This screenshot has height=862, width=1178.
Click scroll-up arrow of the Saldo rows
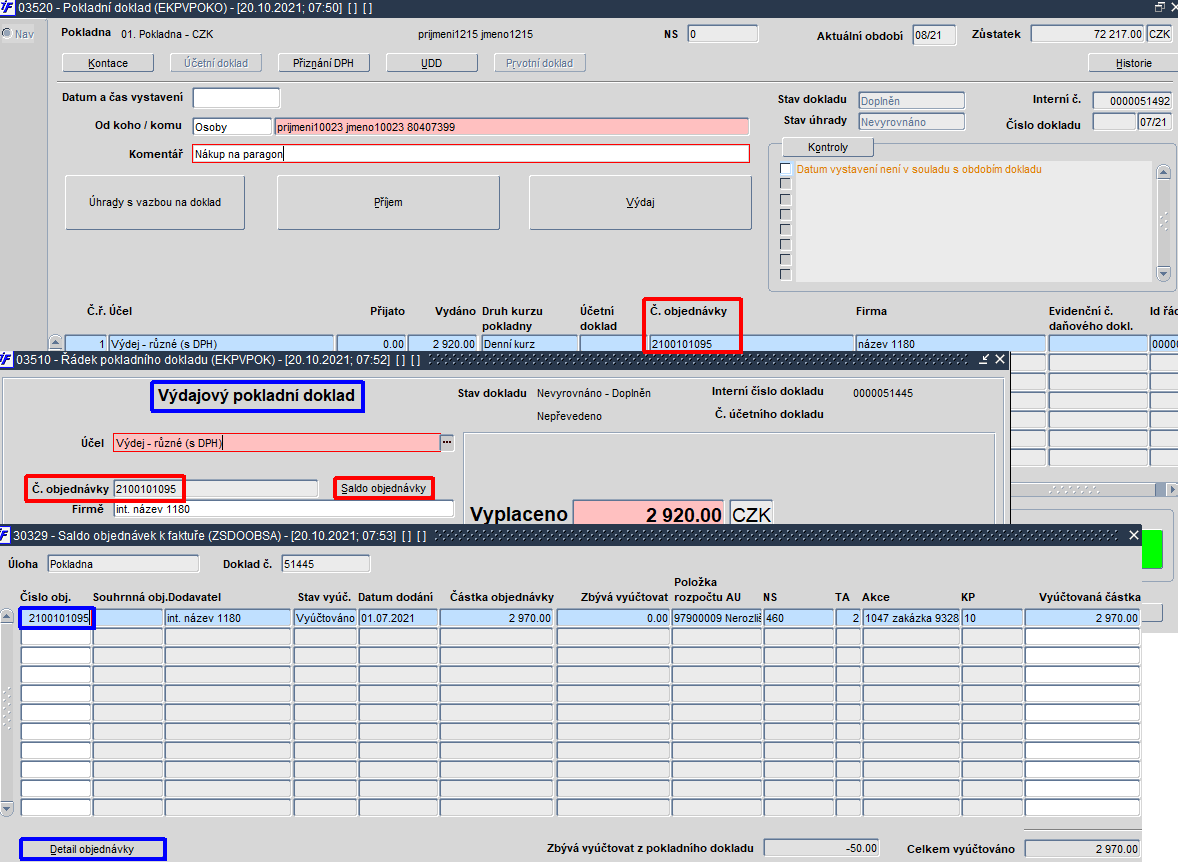pos(7,617)
